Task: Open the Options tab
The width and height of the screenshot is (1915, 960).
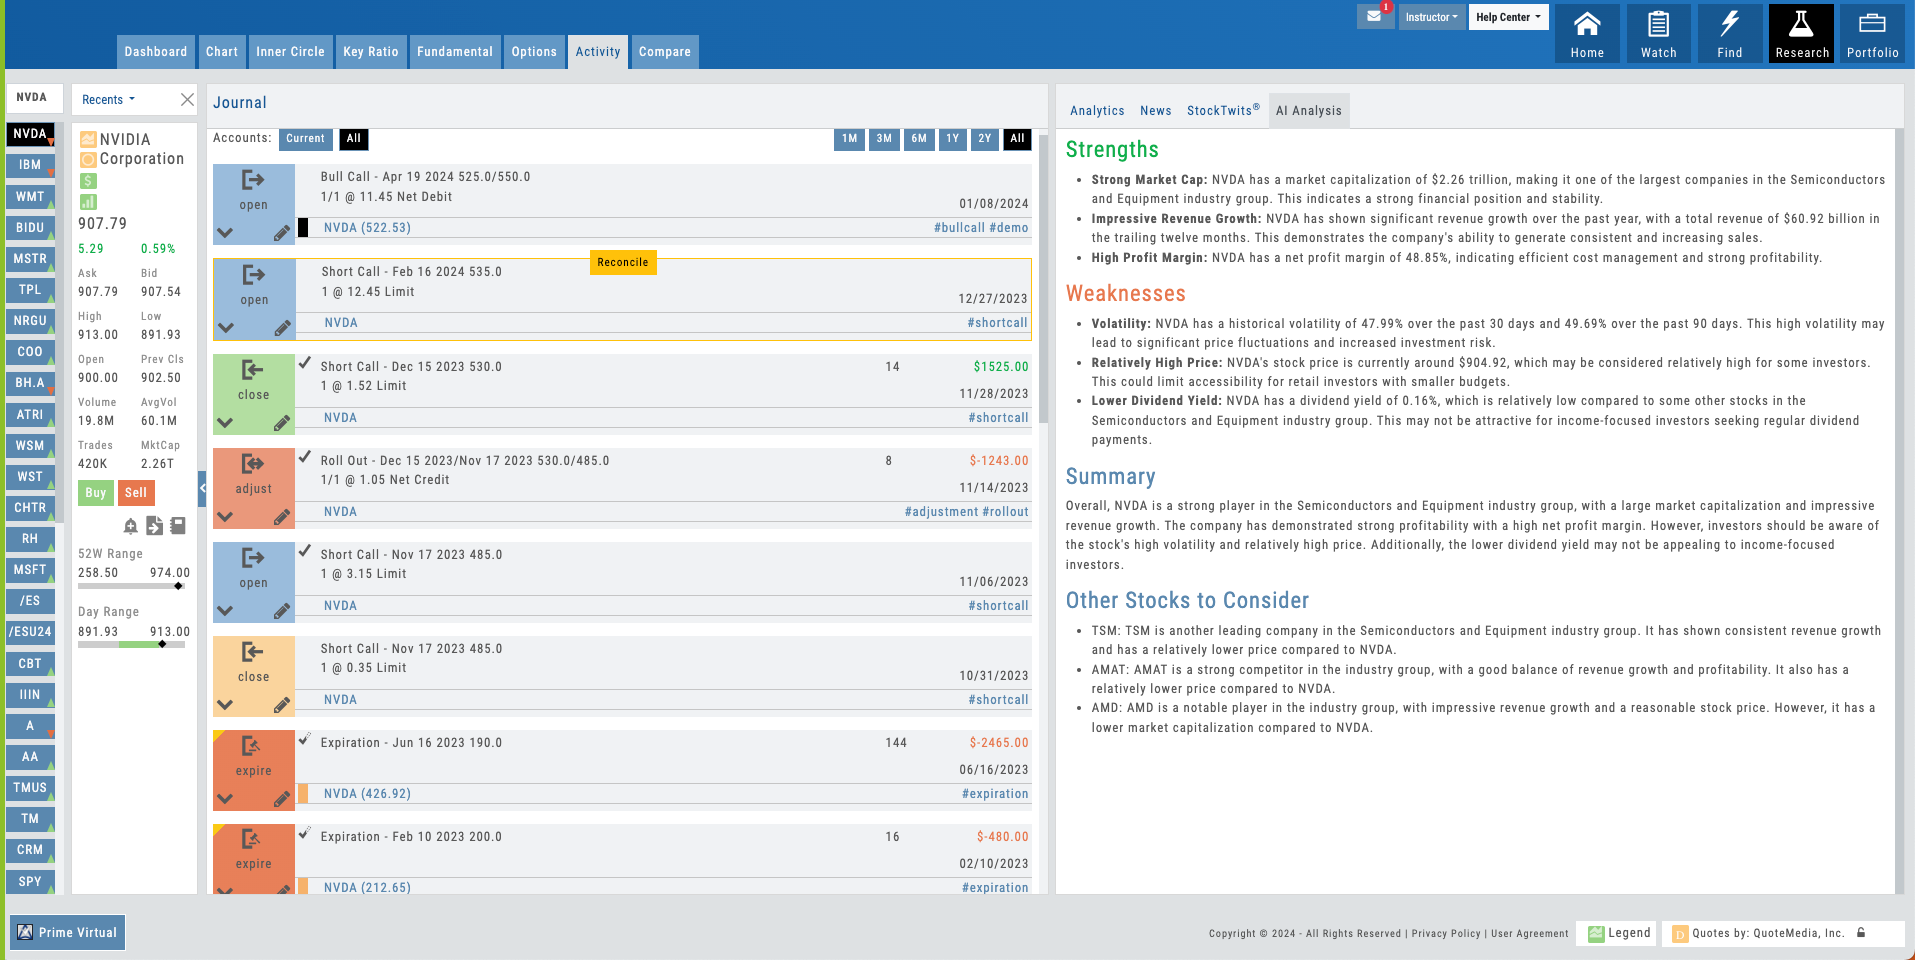Action: pos(534,52)
